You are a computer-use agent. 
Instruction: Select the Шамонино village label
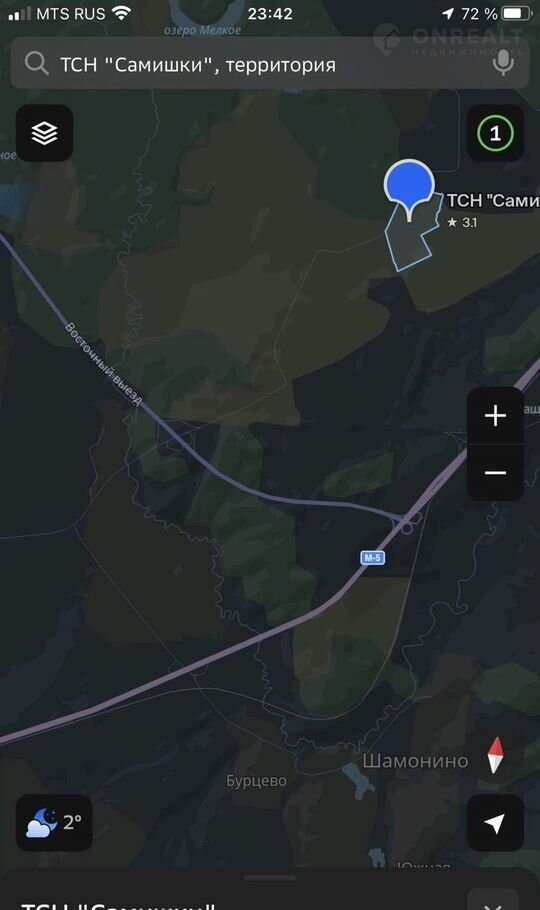point(415,761)
